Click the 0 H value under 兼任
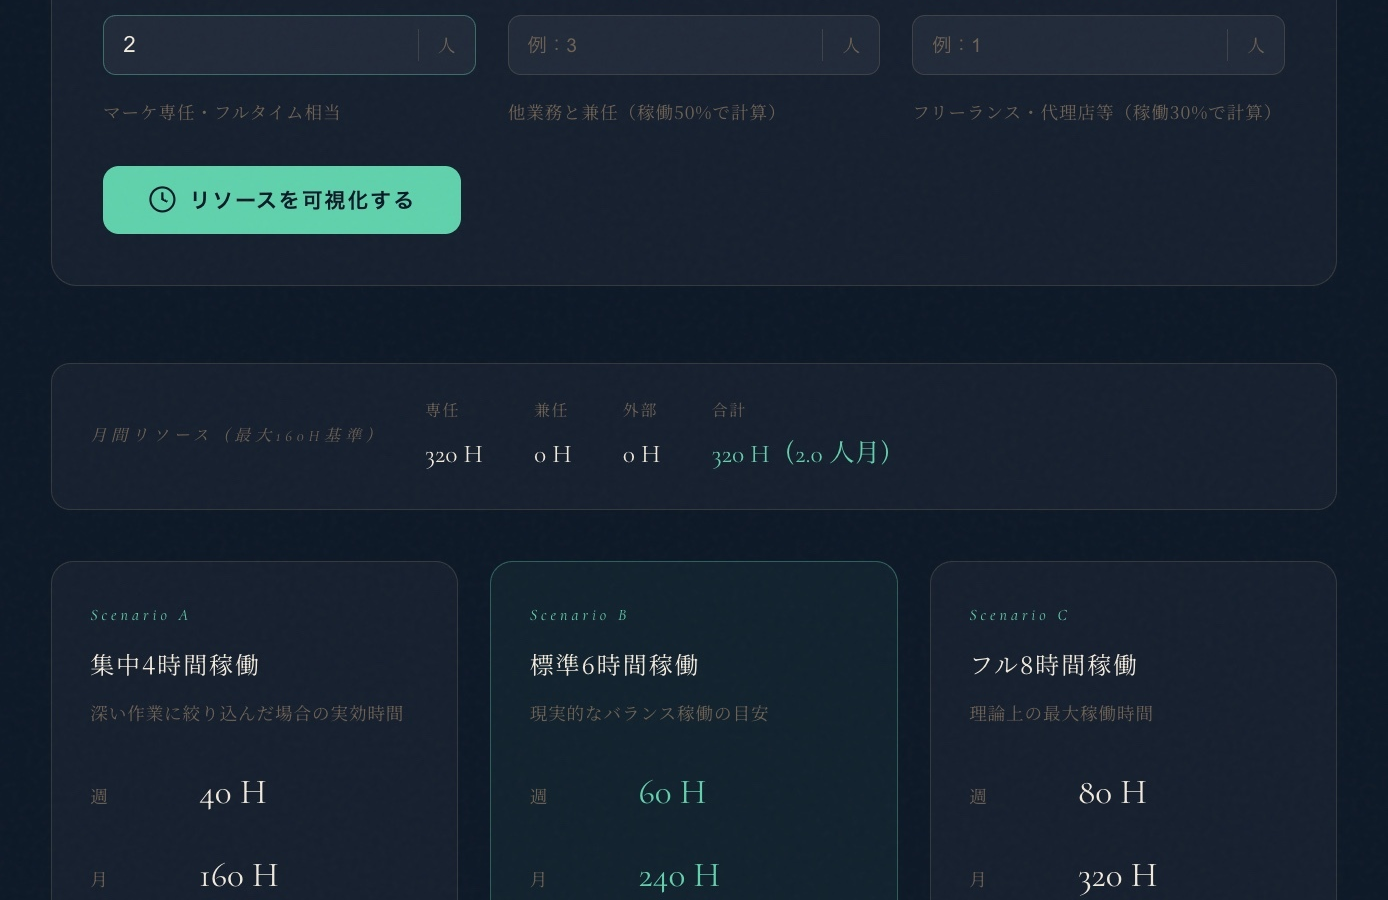Screen dimensions: 1388x900 553,455
